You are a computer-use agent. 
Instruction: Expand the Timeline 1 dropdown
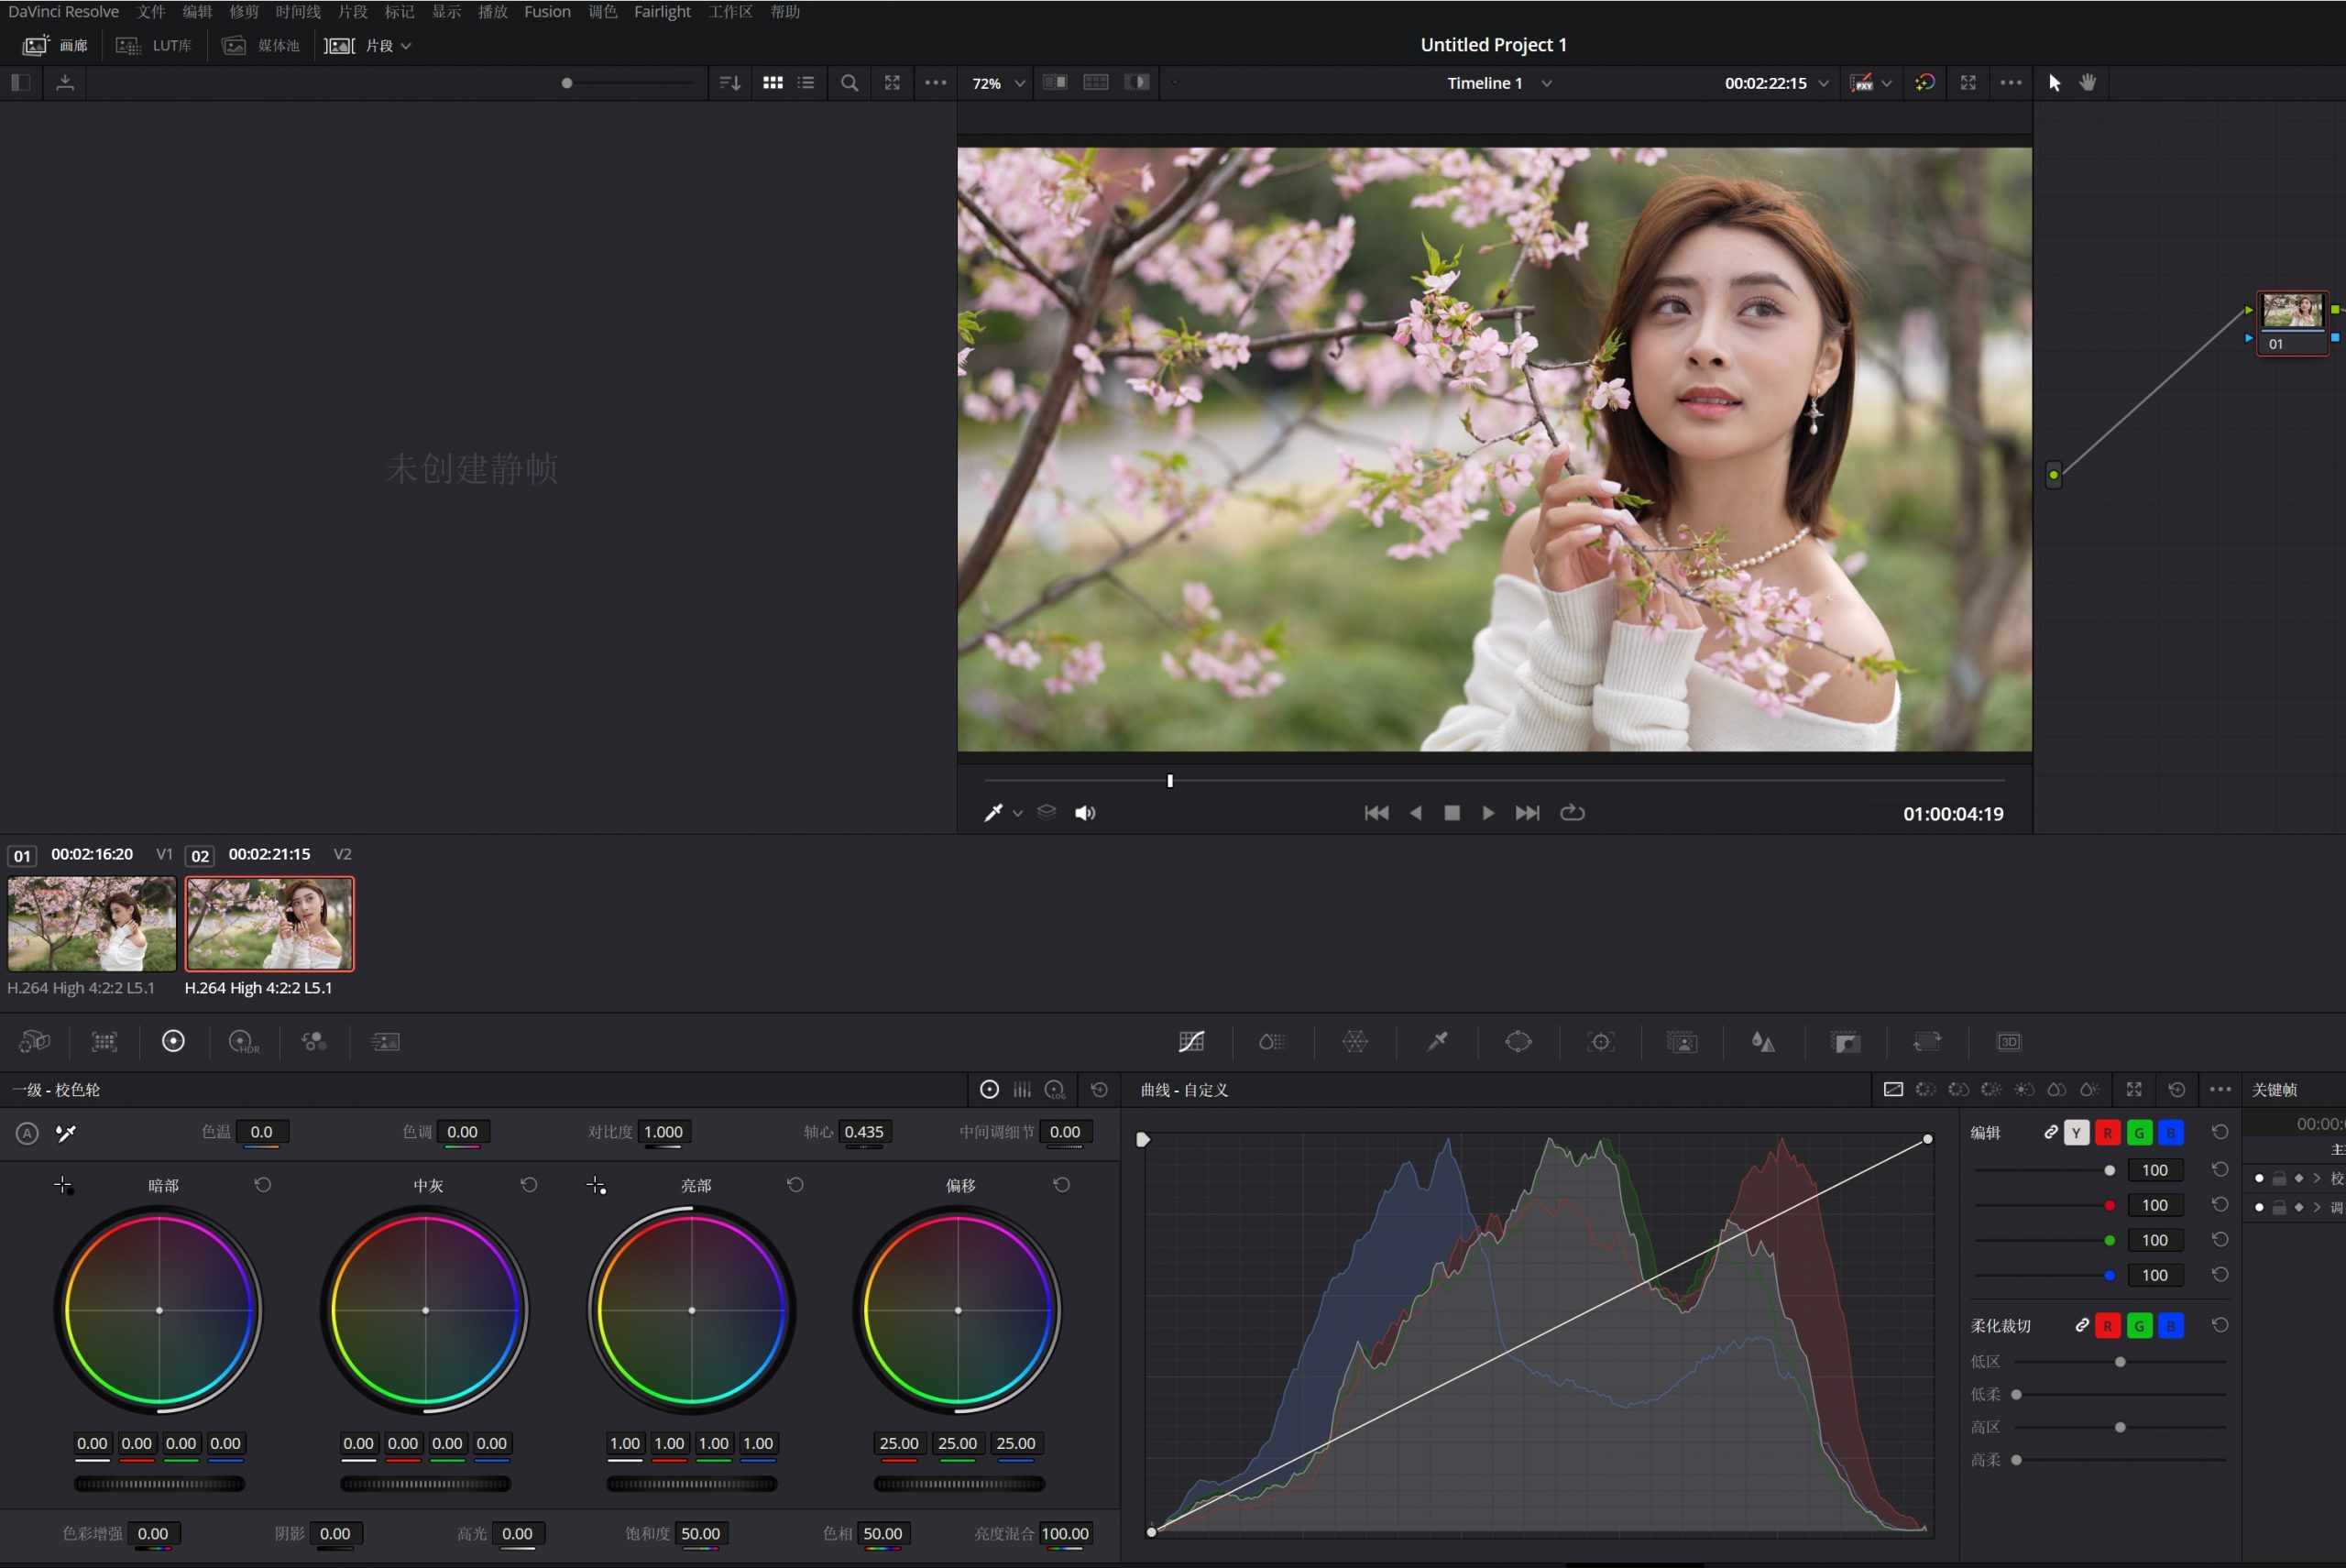[x=1546, y=83]
